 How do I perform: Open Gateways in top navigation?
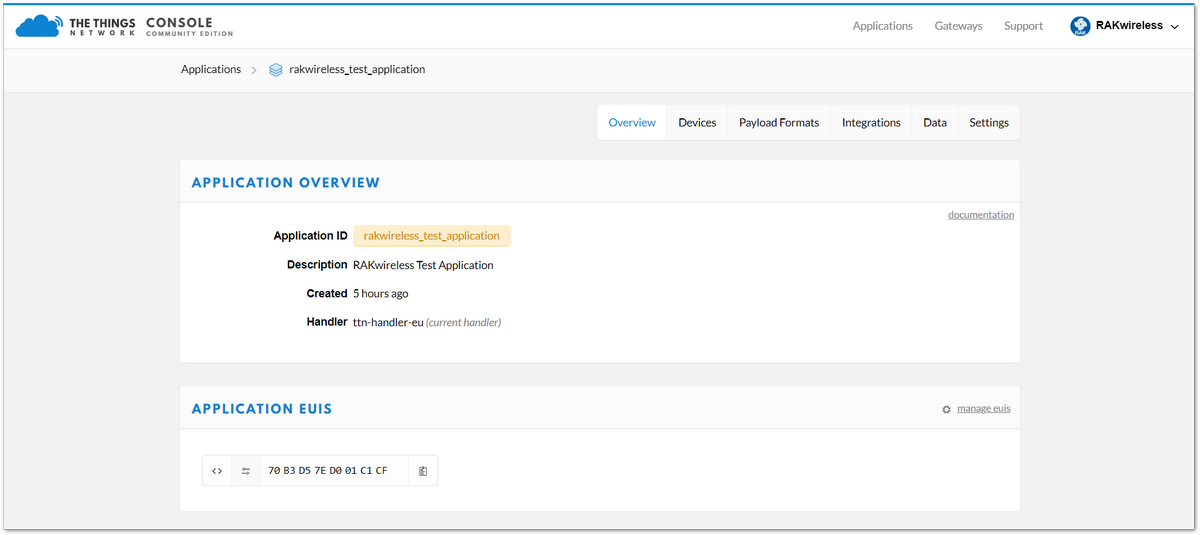958,26
